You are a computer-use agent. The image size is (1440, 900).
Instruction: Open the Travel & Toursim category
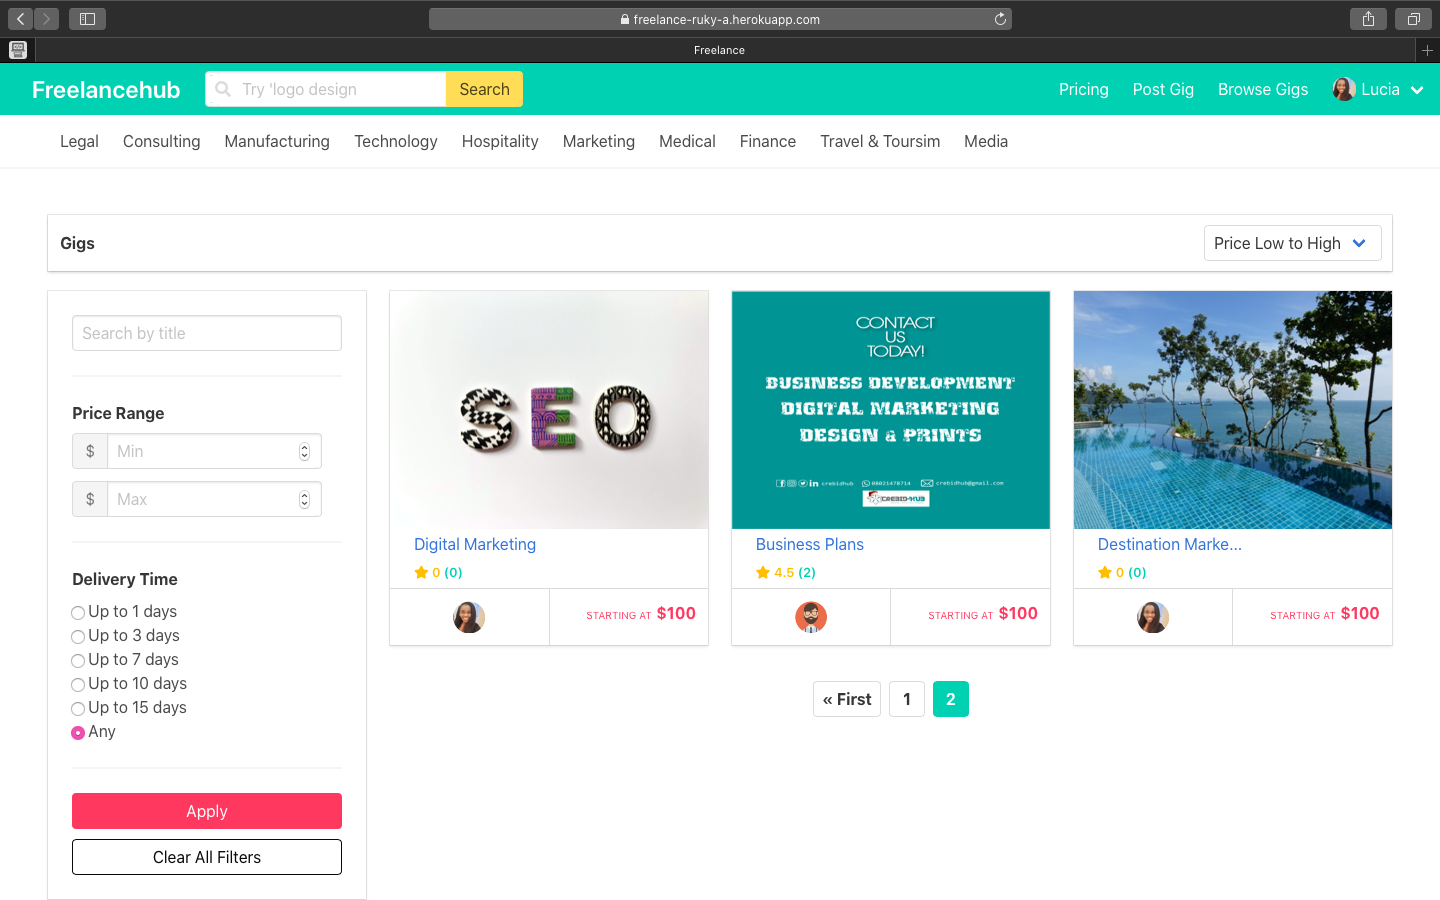pos(879,141)
